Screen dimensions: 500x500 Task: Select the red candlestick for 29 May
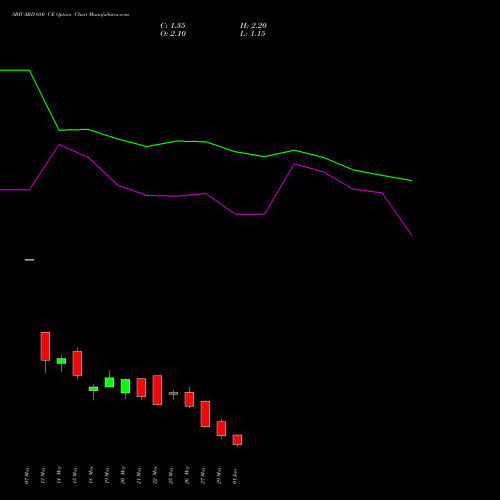point(221,429)
